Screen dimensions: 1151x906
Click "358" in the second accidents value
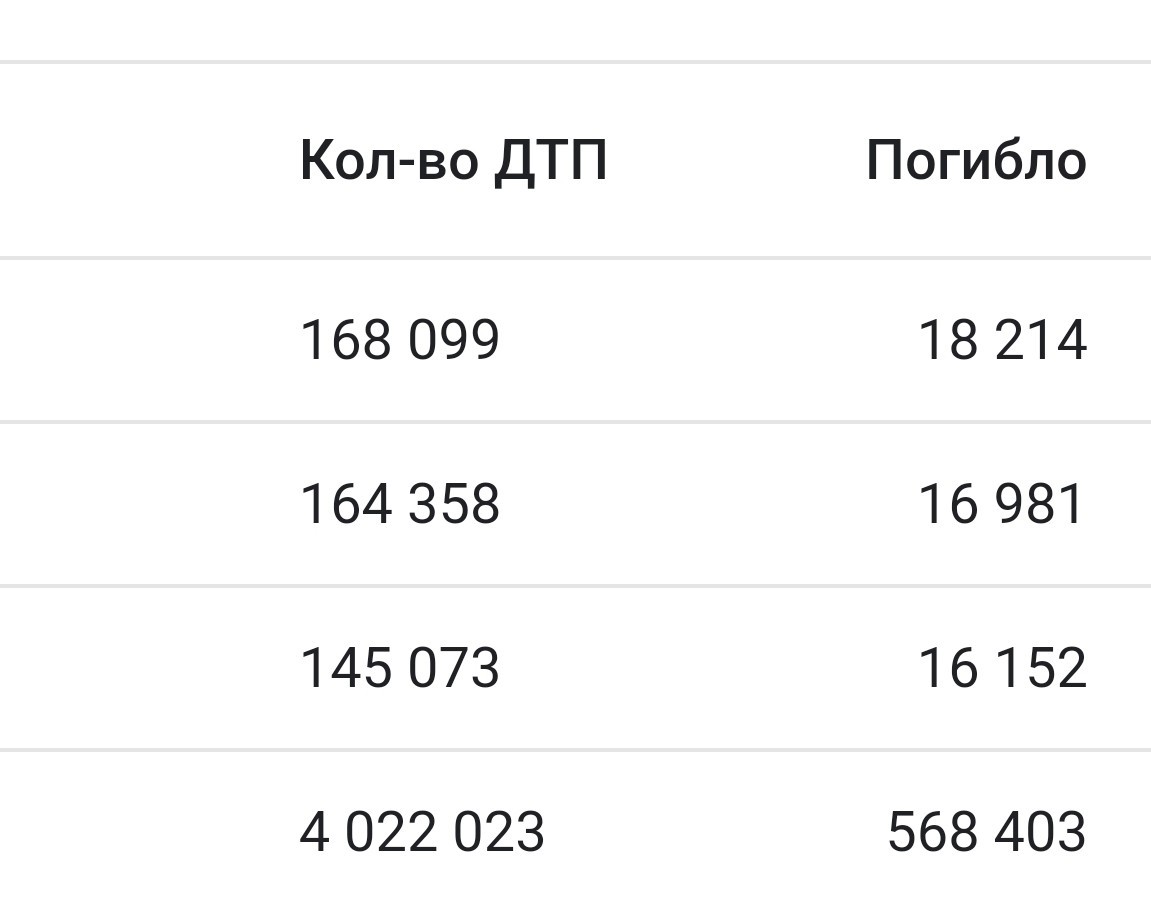[x=454, y=504]
